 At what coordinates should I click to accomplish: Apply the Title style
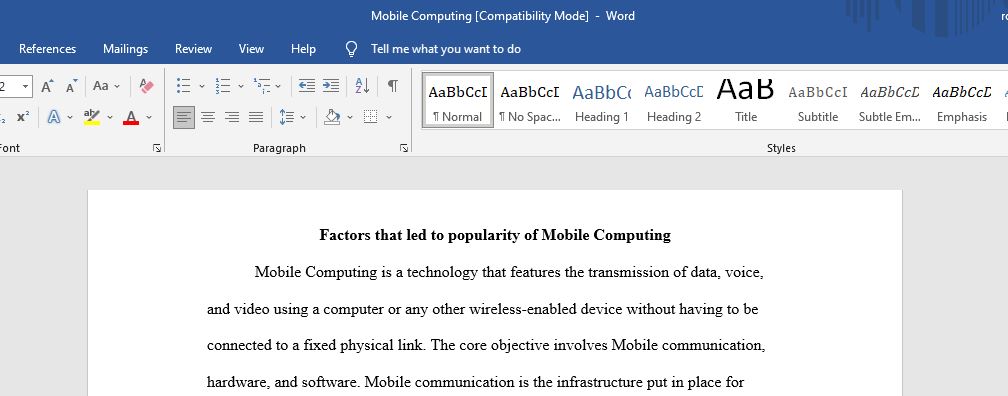pos(746,102)
